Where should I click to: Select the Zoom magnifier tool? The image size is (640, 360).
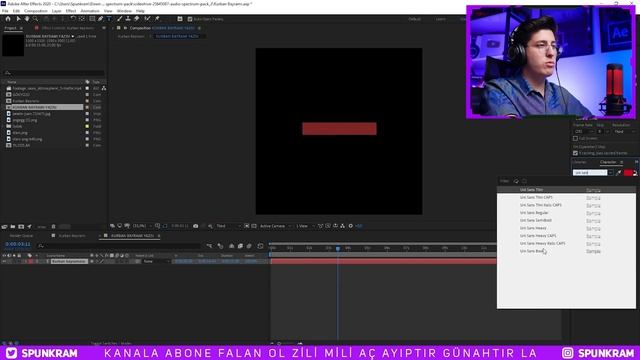click(x=36, y=19)
